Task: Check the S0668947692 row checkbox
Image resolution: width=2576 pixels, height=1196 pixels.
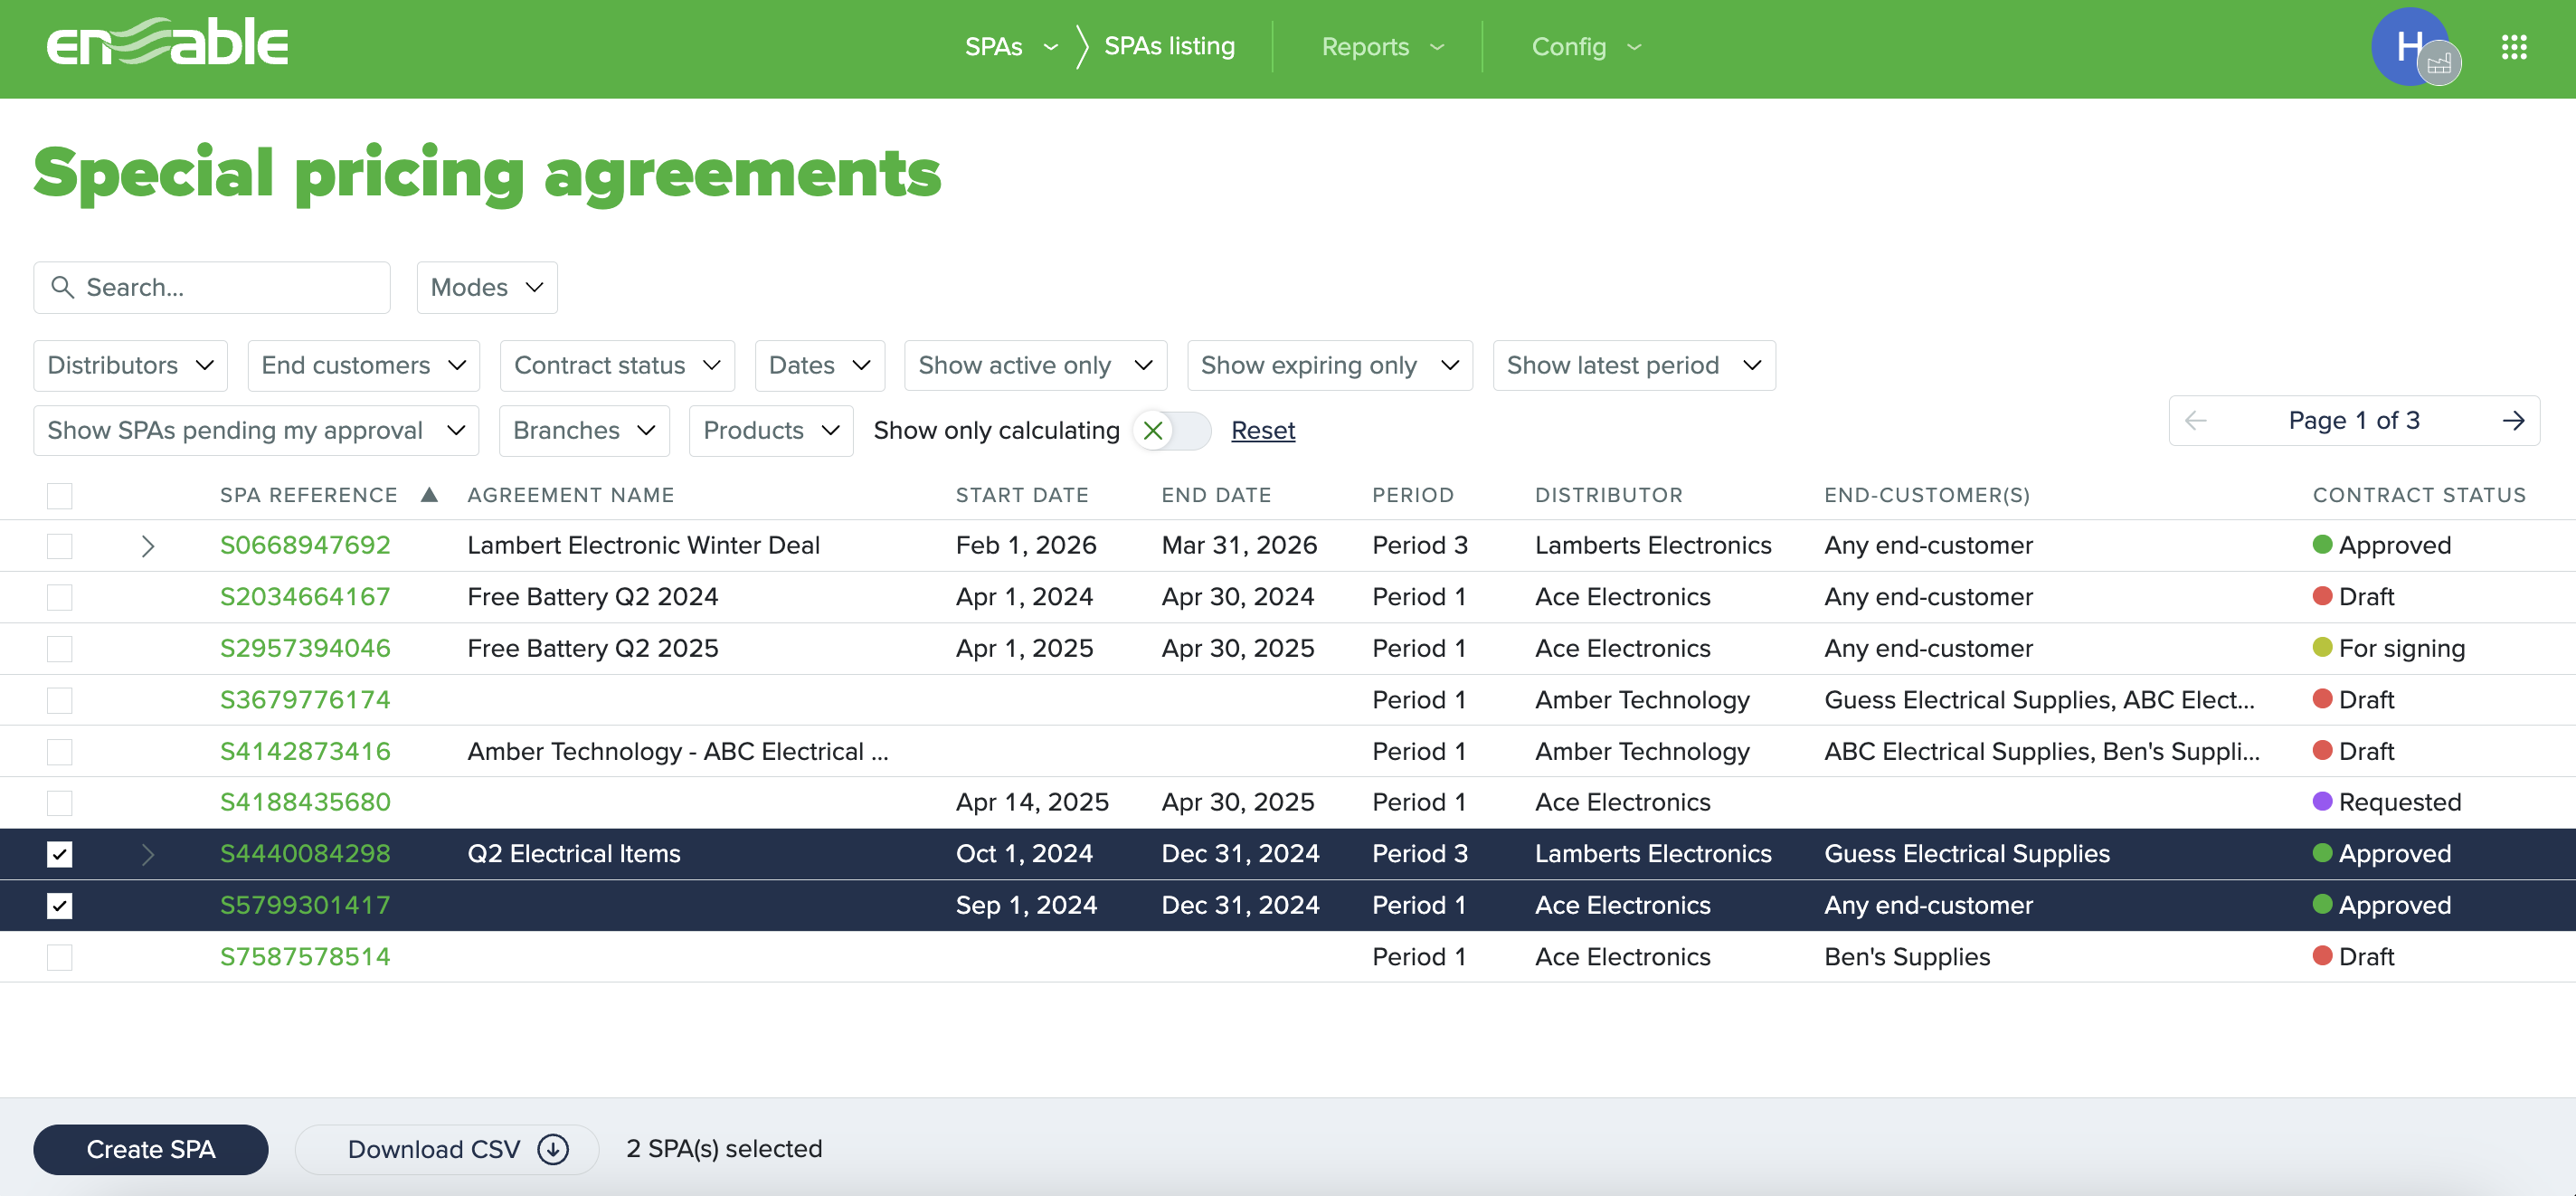Action: [x=59, y=546]
